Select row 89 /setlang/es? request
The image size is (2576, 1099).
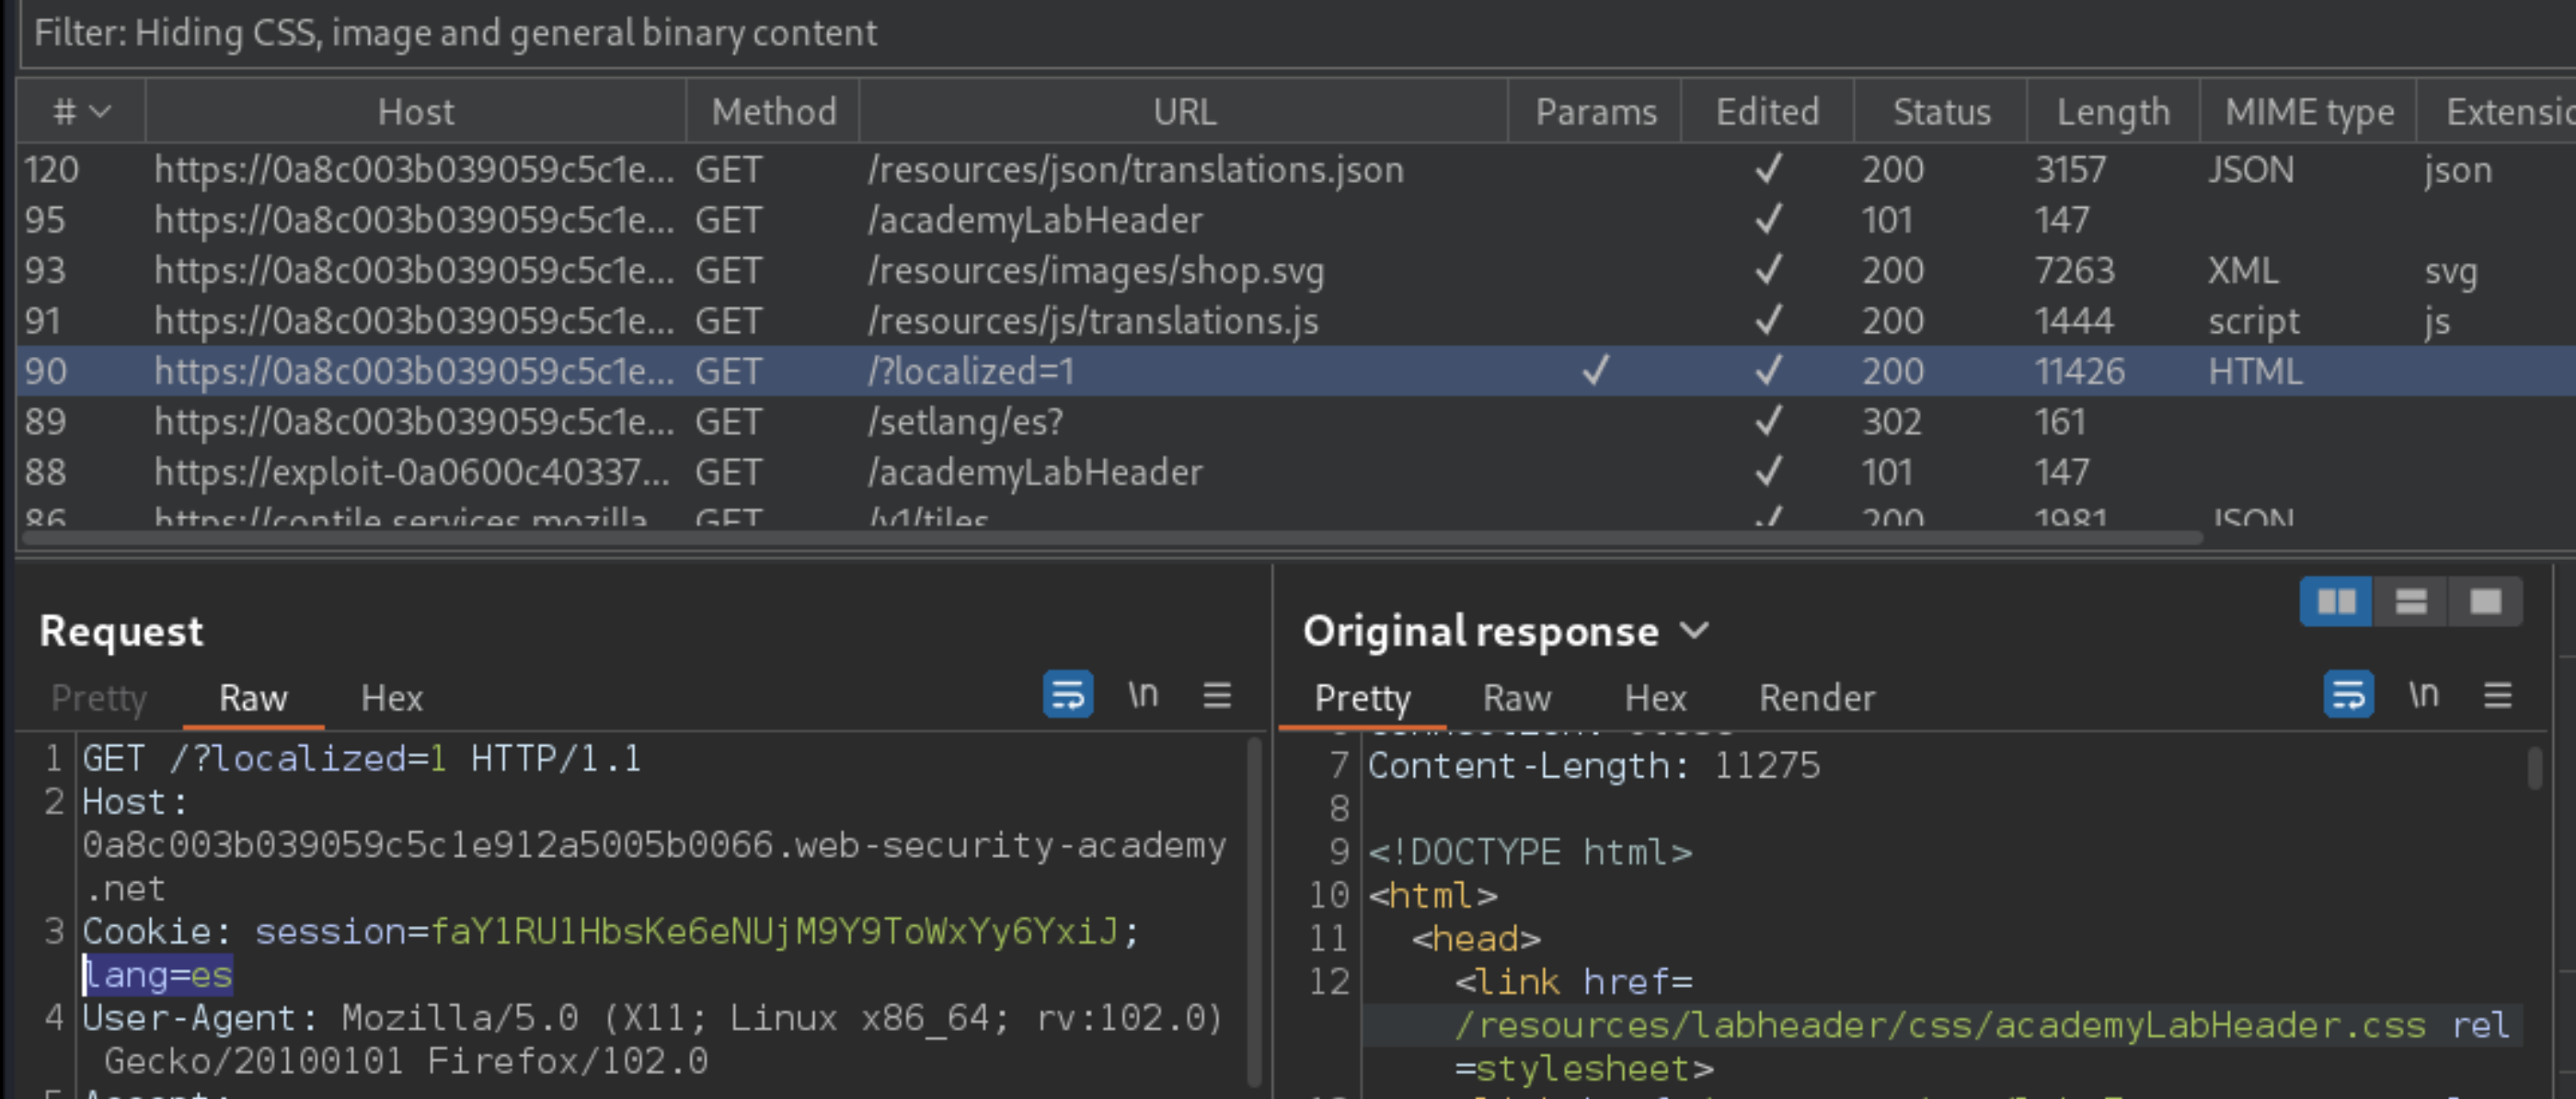click(x=1296, y=422)
